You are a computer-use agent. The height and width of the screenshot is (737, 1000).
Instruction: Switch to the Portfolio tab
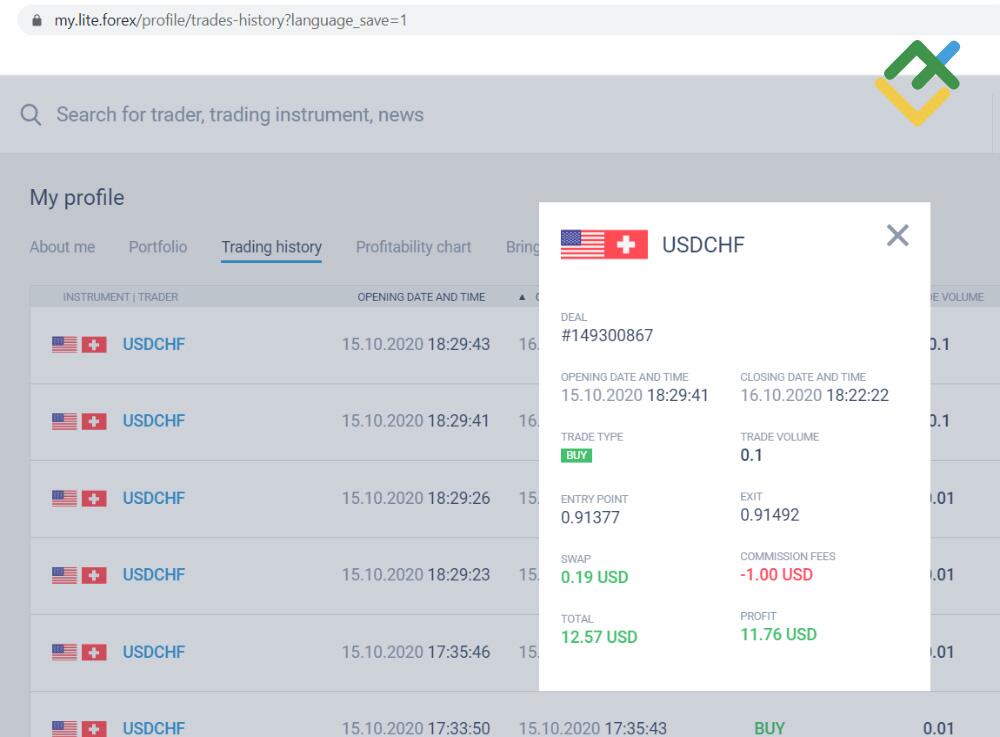click(157, 247)
